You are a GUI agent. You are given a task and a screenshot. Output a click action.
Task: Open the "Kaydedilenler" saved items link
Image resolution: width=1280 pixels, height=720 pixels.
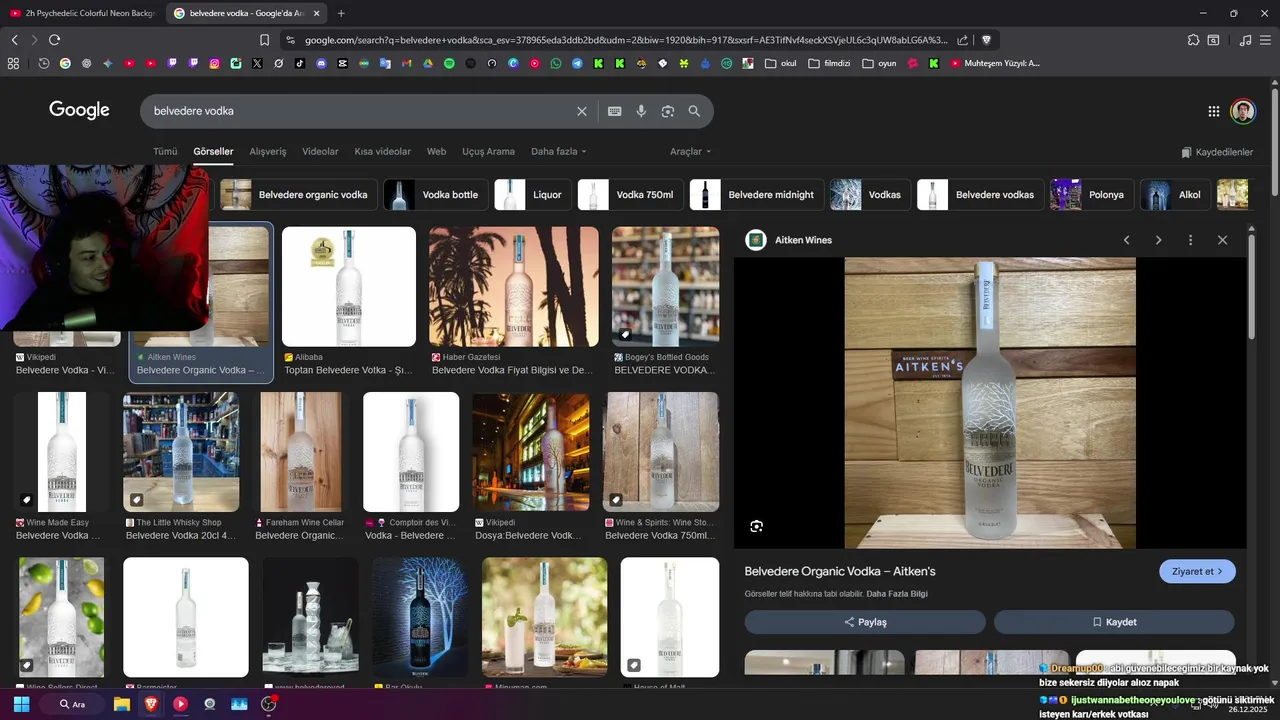(1217, 152)
